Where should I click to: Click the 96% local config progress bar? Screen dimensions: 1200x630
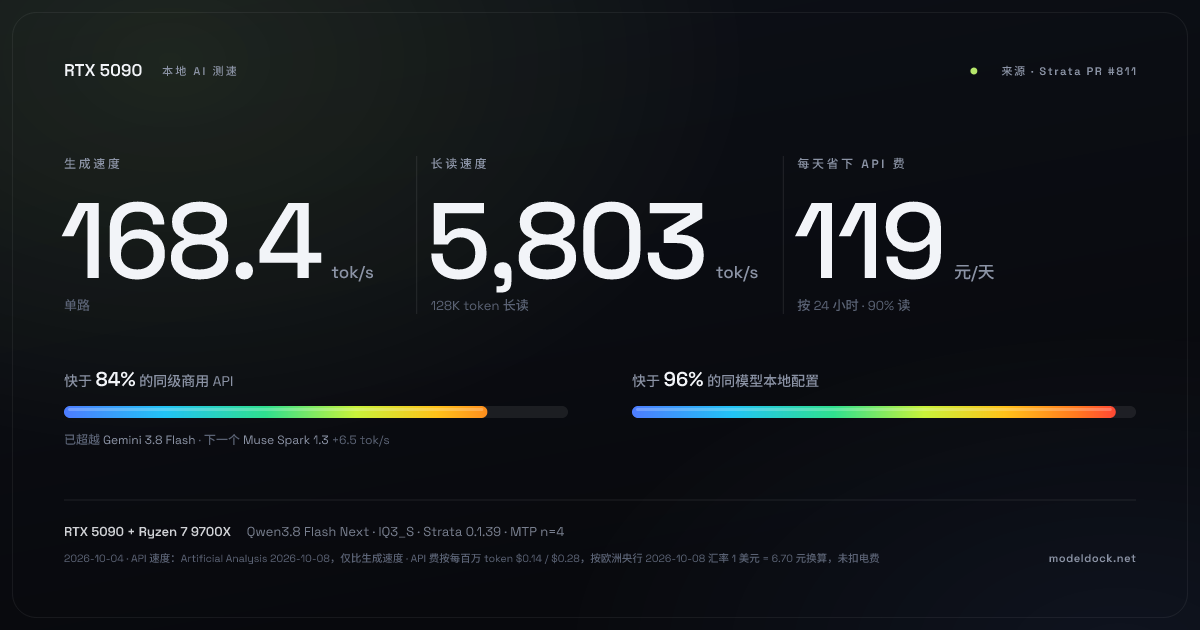[x=884, y=412]
